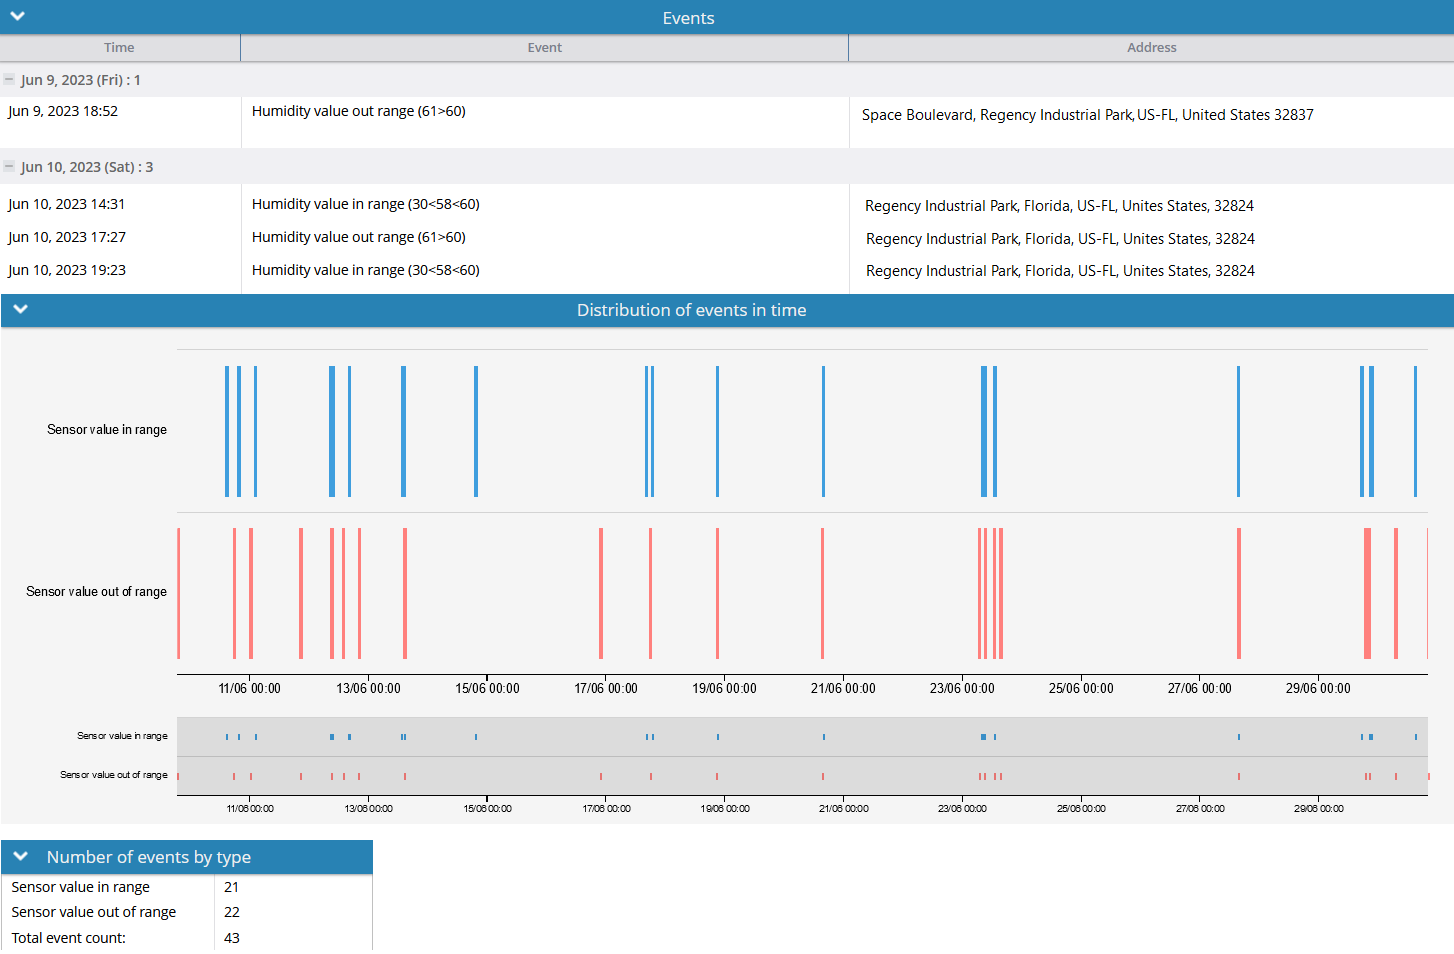The image size is (1454, 954).
Task: Select the Jun 10, 2023 17:27 time cell
Action: click(x=67, y=237)
